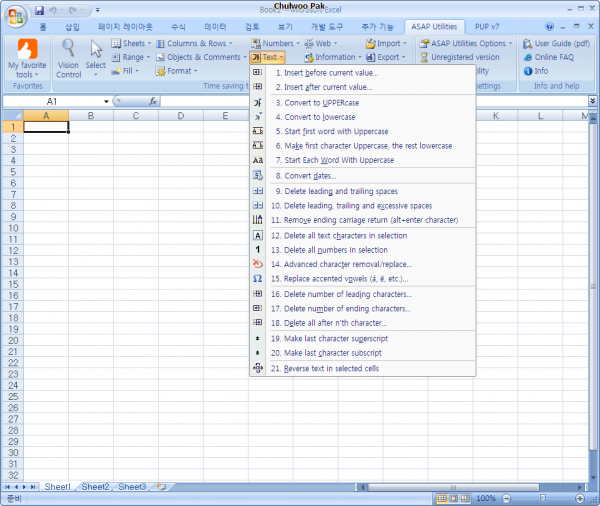Open the Web dropdown
The image size is (600, 506).
[x=321, y=43]
